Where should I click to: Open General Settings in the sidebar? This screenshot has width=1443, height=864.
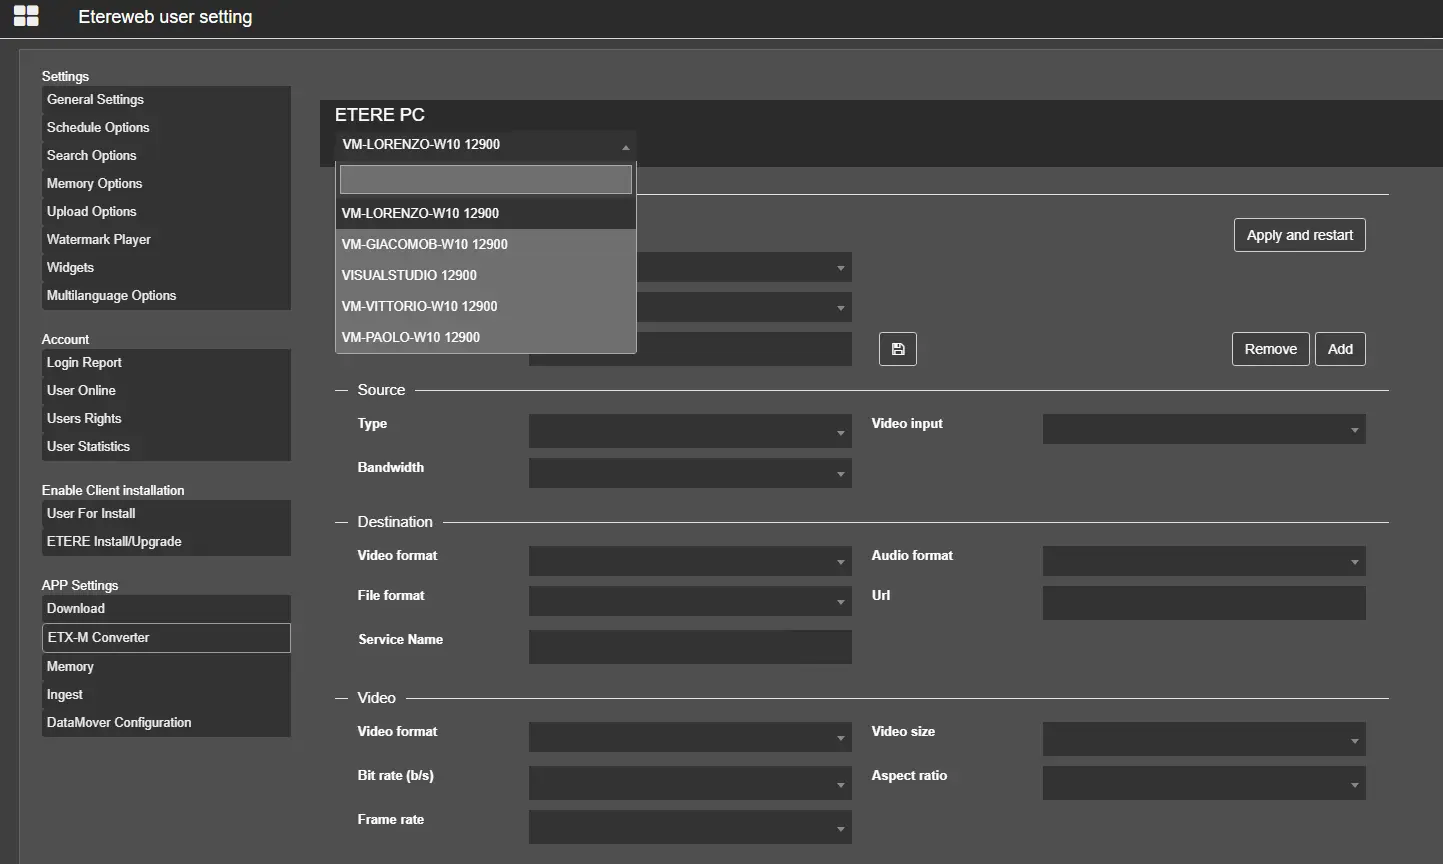pos(96,100)
